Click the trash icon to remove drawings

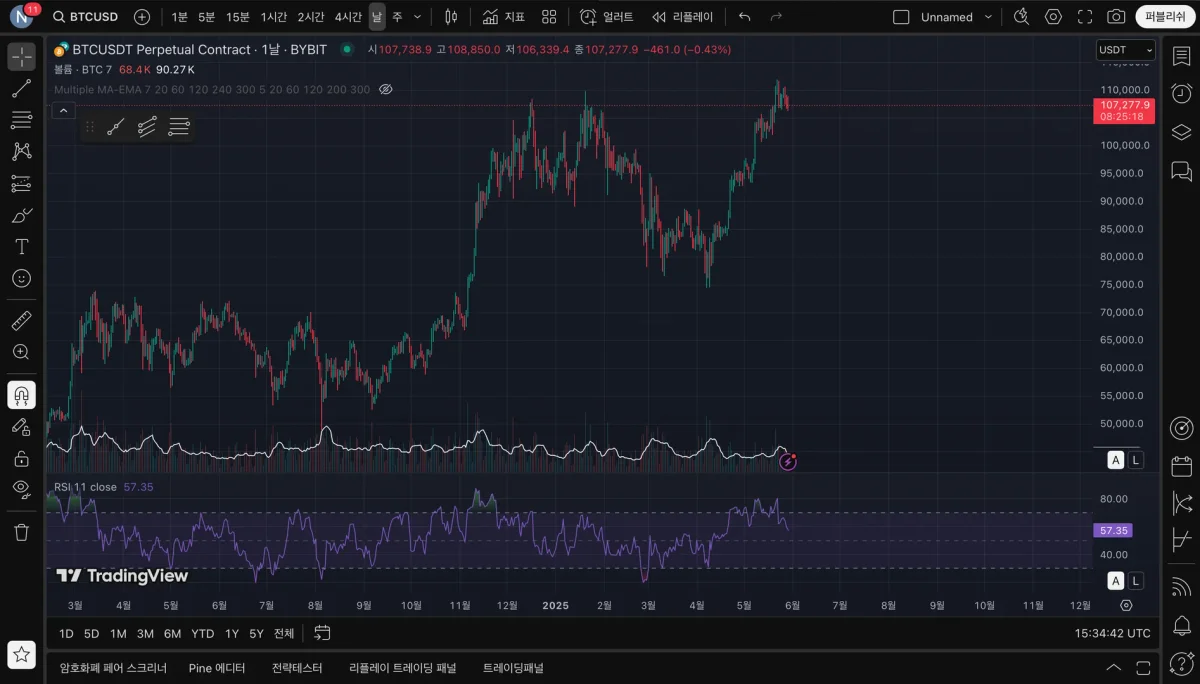coord(21,532)
